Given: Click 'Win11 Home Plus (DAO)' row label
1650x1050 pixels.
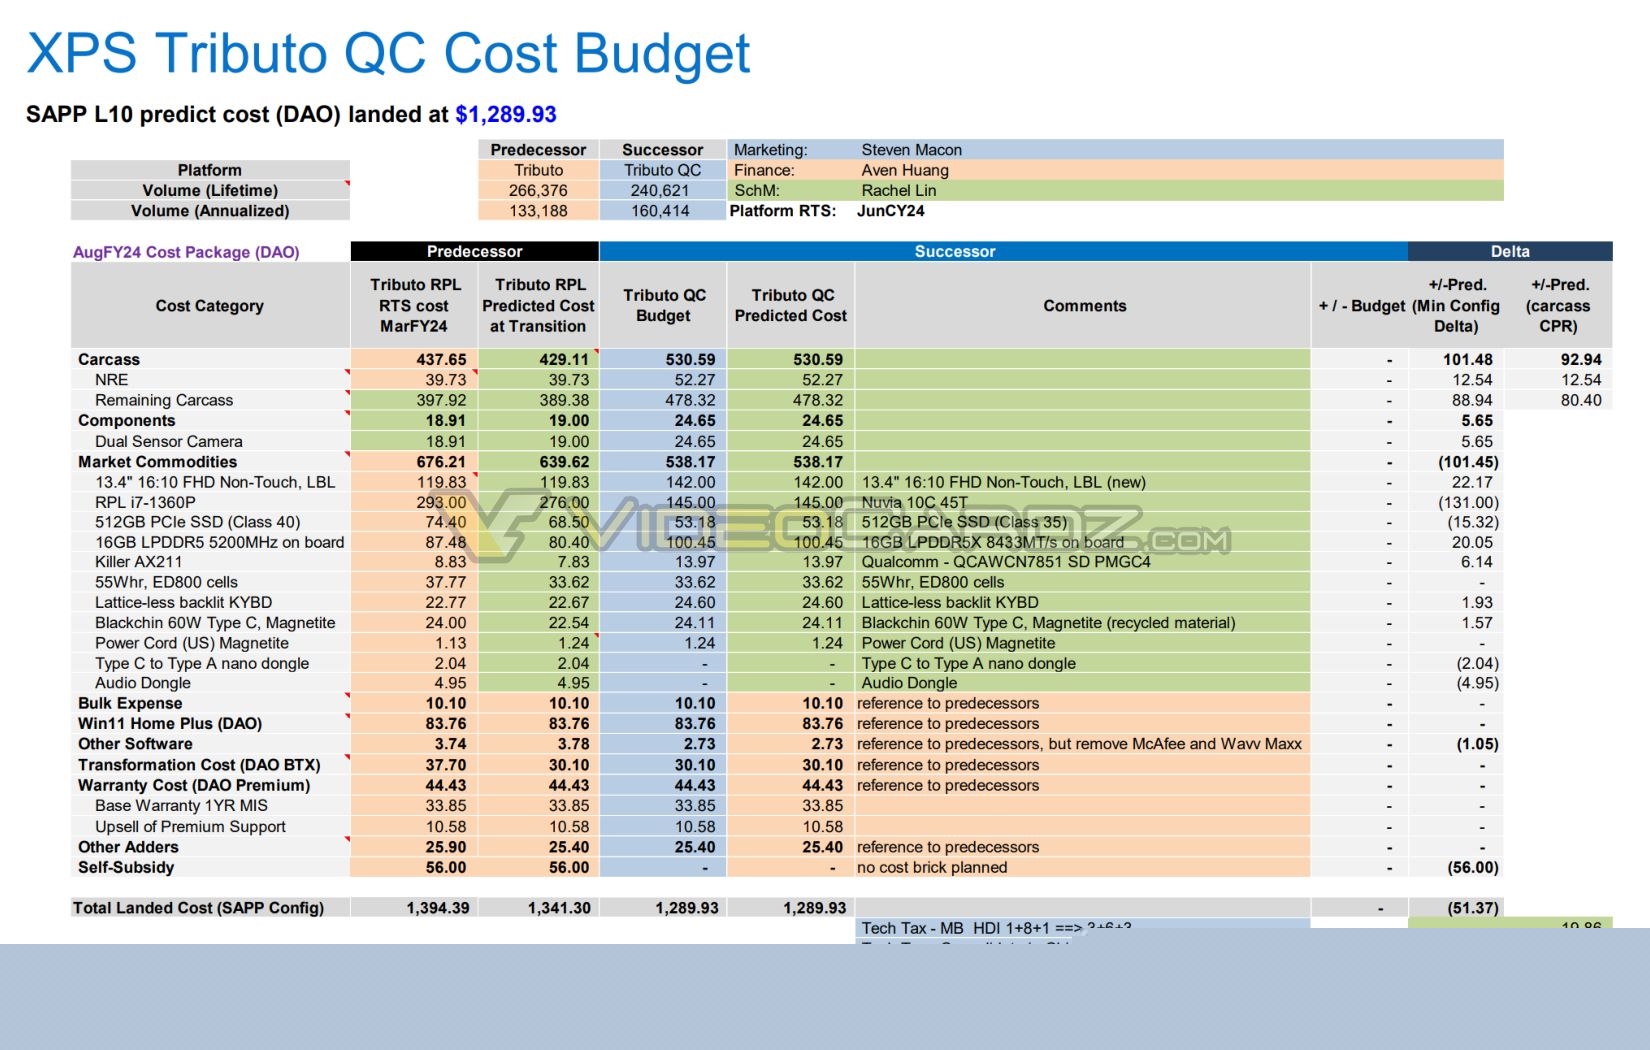Looking at the screenshot, I should [170, 723].
